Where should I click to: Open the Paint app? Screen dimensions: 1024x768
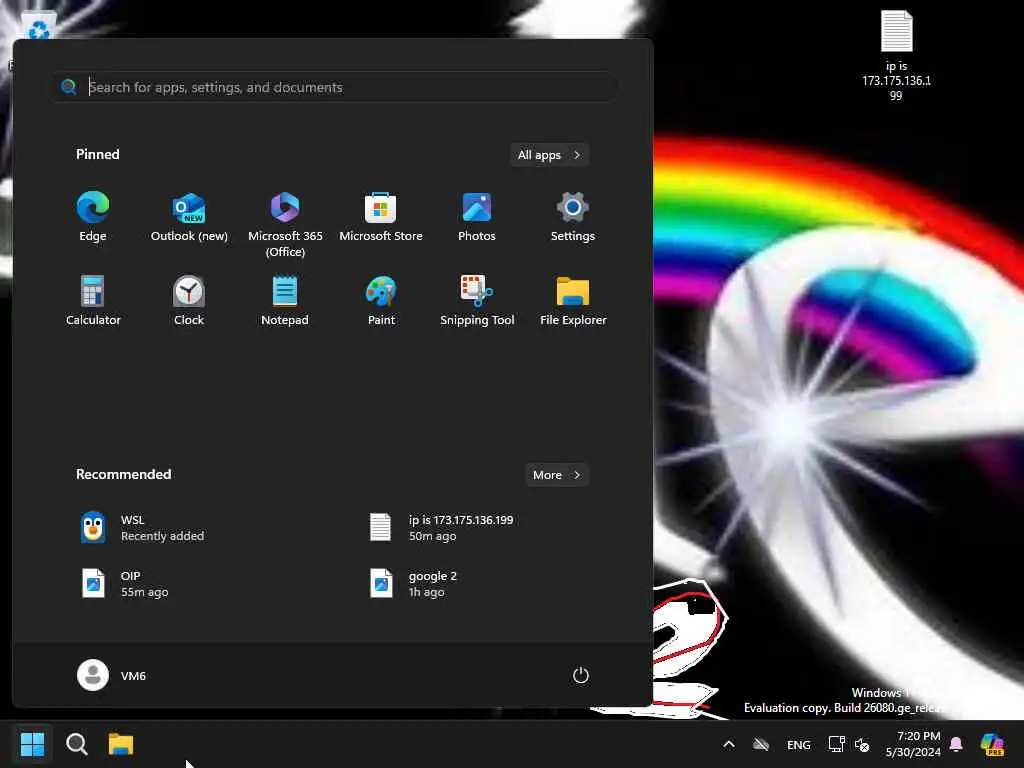(381, 300)
